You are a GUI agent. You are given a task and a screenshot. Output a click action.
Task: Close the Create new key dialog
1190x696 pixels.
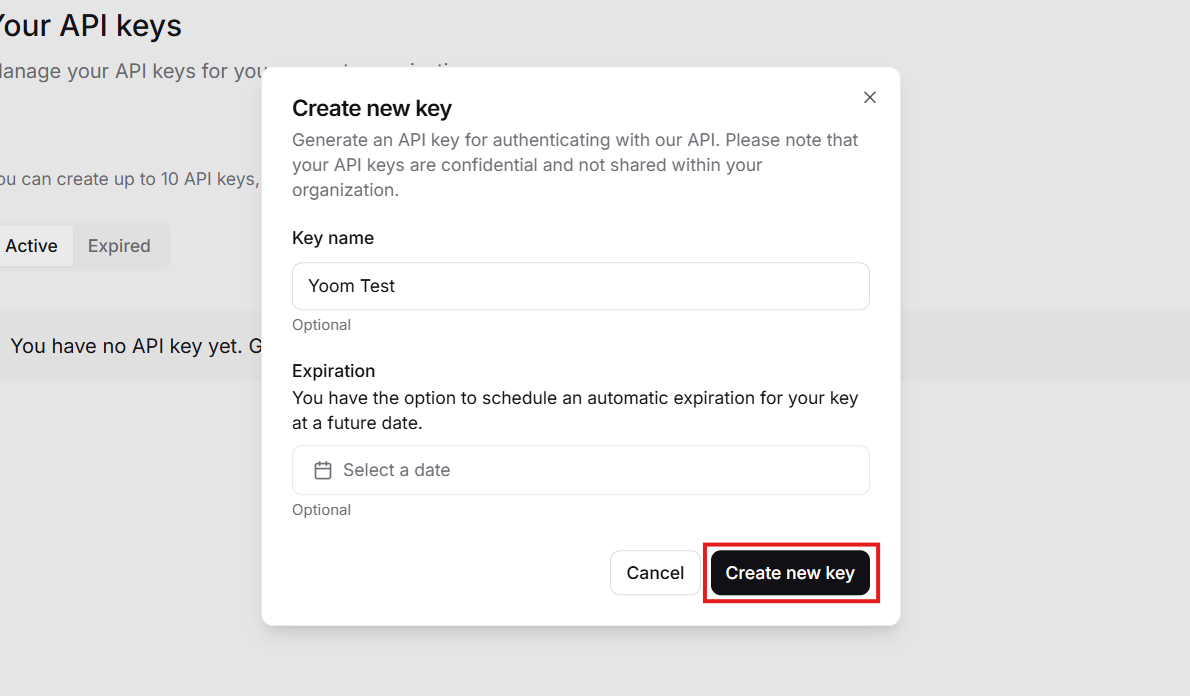870,97
